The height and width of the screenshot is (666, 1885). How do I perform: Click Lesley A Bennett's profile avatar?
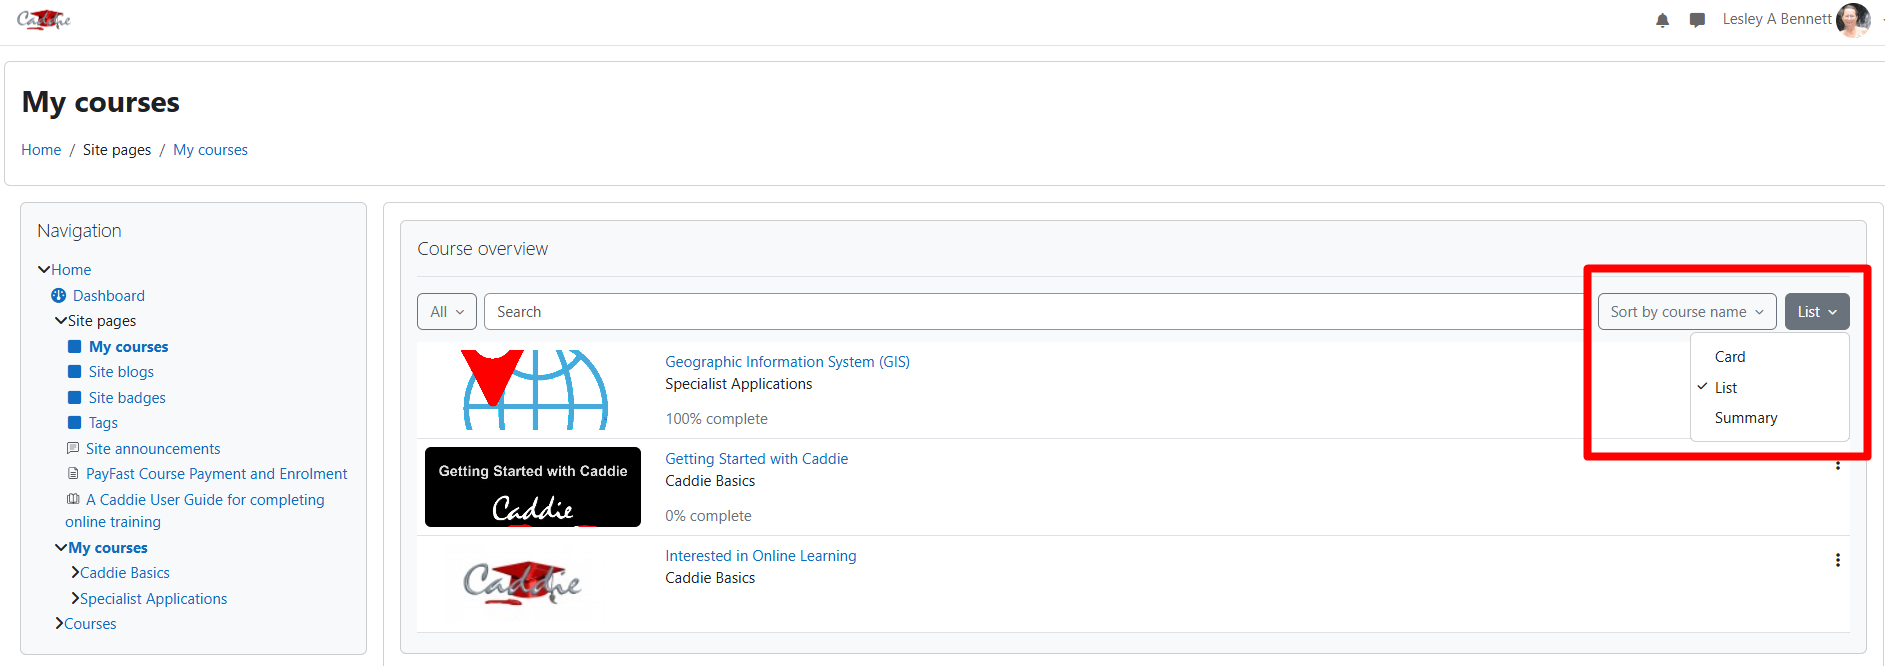(x=1852, y=20)
